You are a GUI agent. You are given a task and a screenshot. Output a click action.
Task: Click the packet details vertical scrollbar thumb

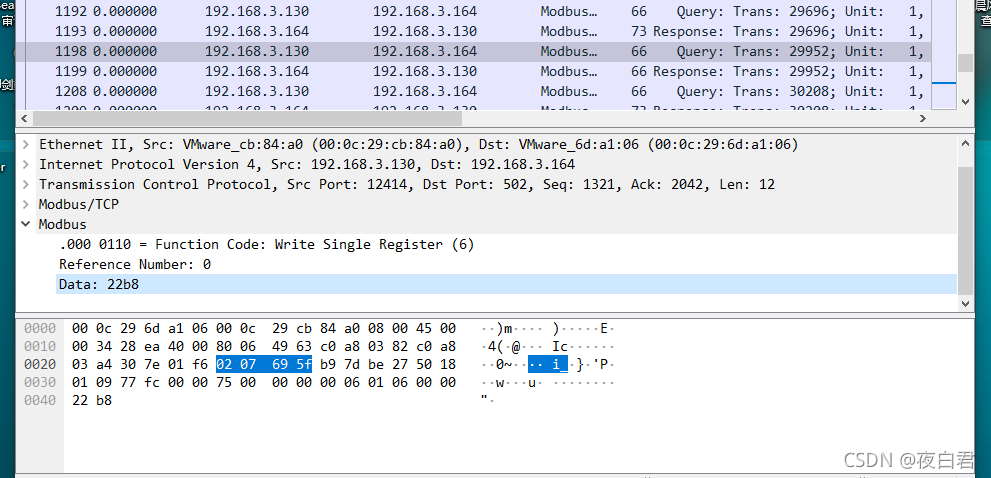pyautogui.click(x=964, y=231)
